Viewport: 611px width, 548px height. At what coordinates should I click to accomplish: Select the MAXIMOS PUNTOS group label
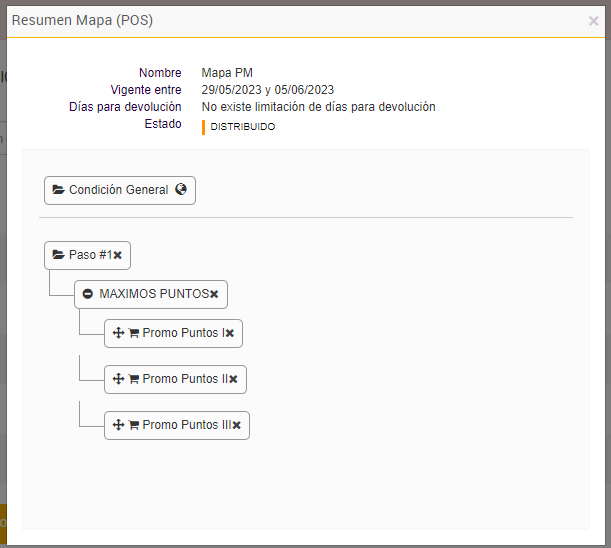(x=154, y=294)
